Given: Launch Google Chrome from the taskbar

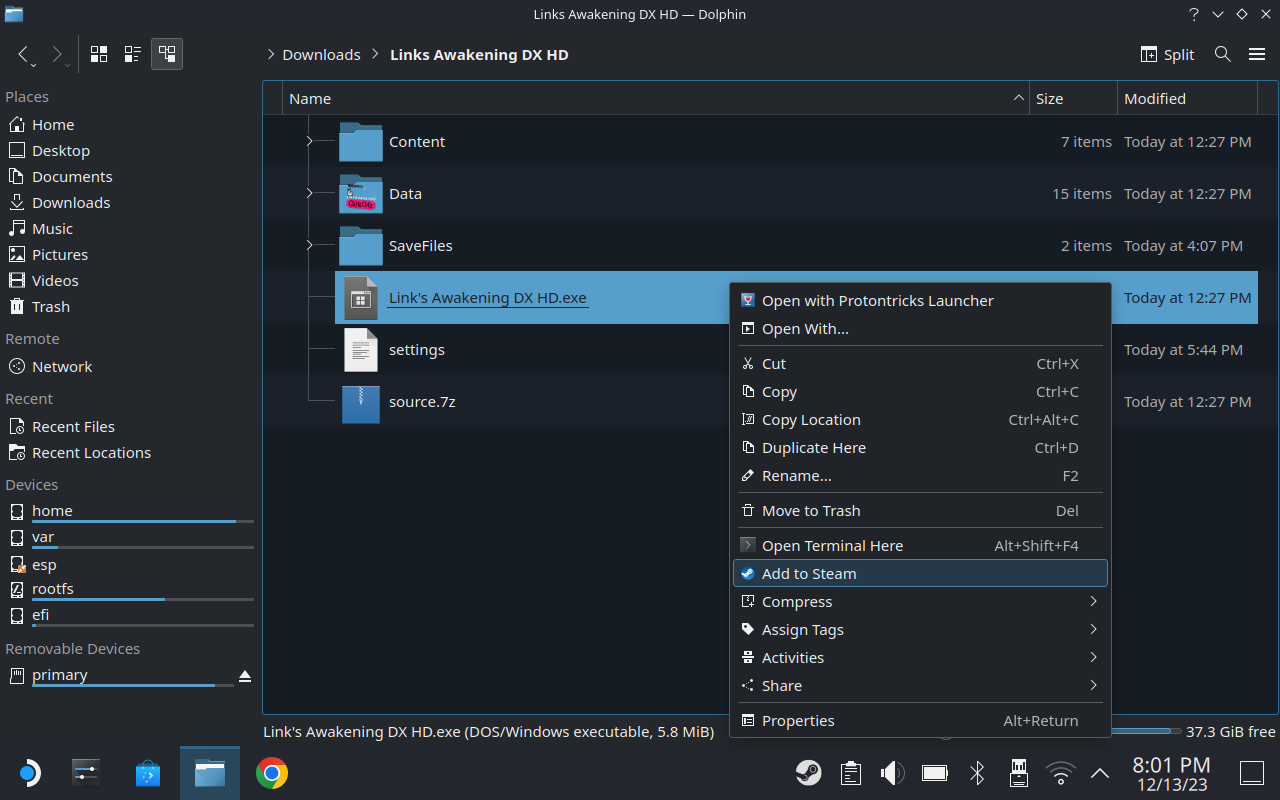Looking at the screenshot, I should (x=272, y=773).
